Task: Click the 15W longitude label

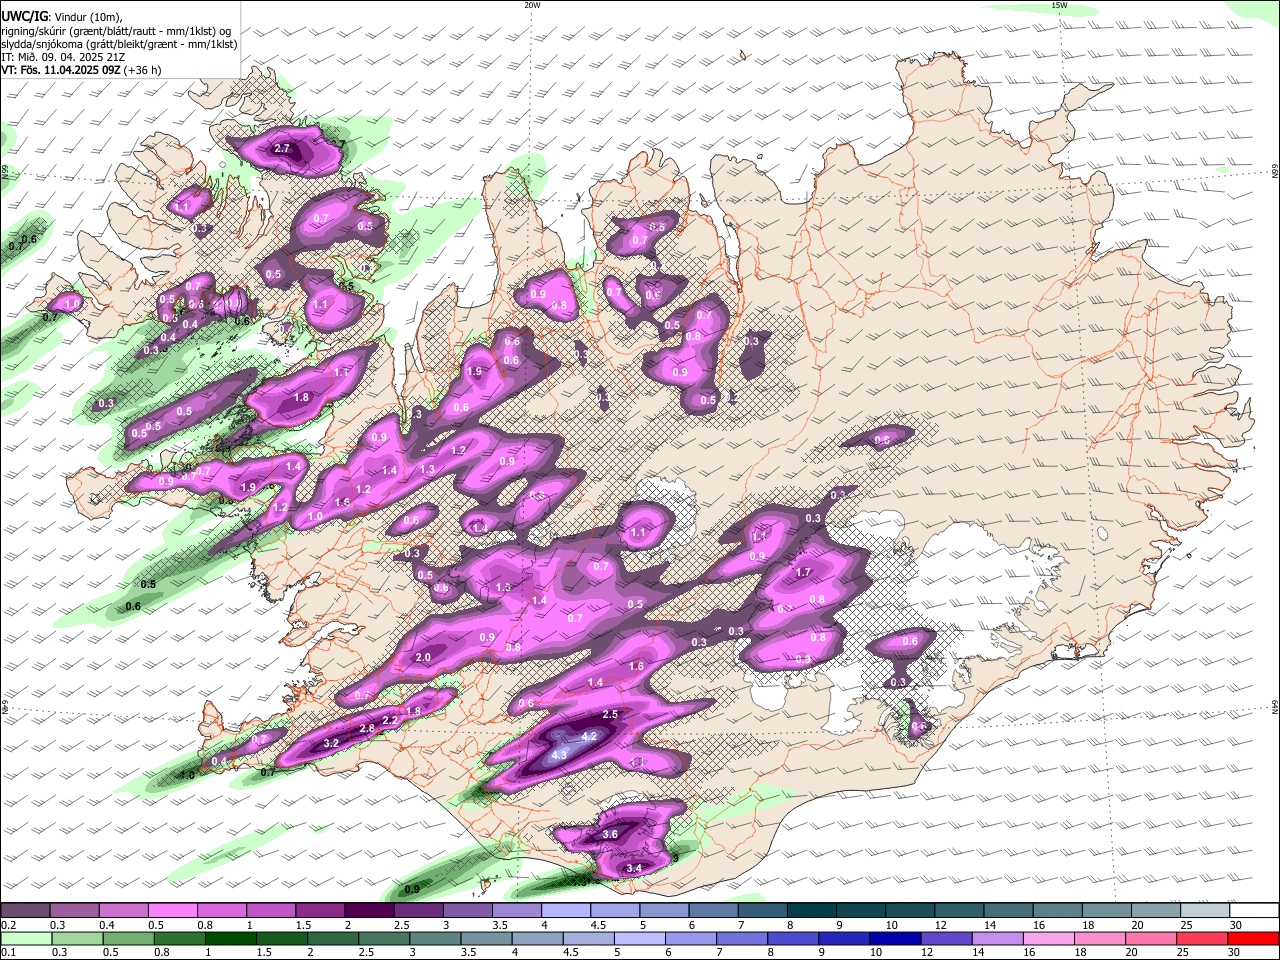Action: coord(1058,5)
